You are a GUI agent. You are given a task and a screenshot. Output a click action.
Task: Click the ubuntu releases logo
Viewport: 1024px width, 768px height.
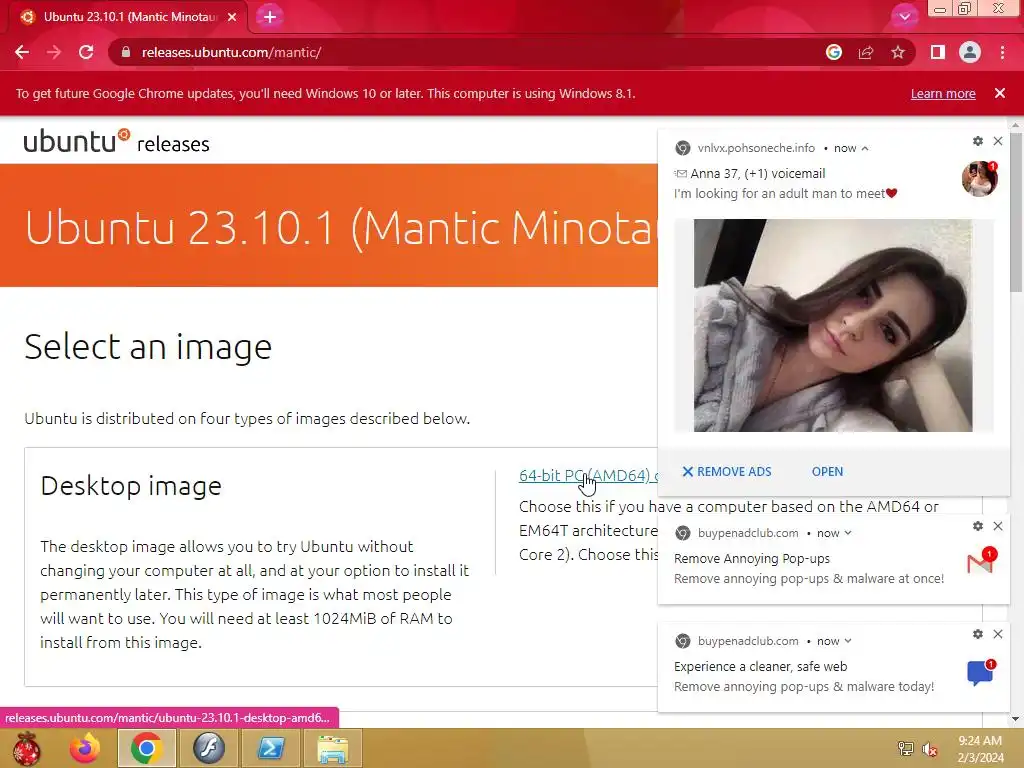[116, 142]
